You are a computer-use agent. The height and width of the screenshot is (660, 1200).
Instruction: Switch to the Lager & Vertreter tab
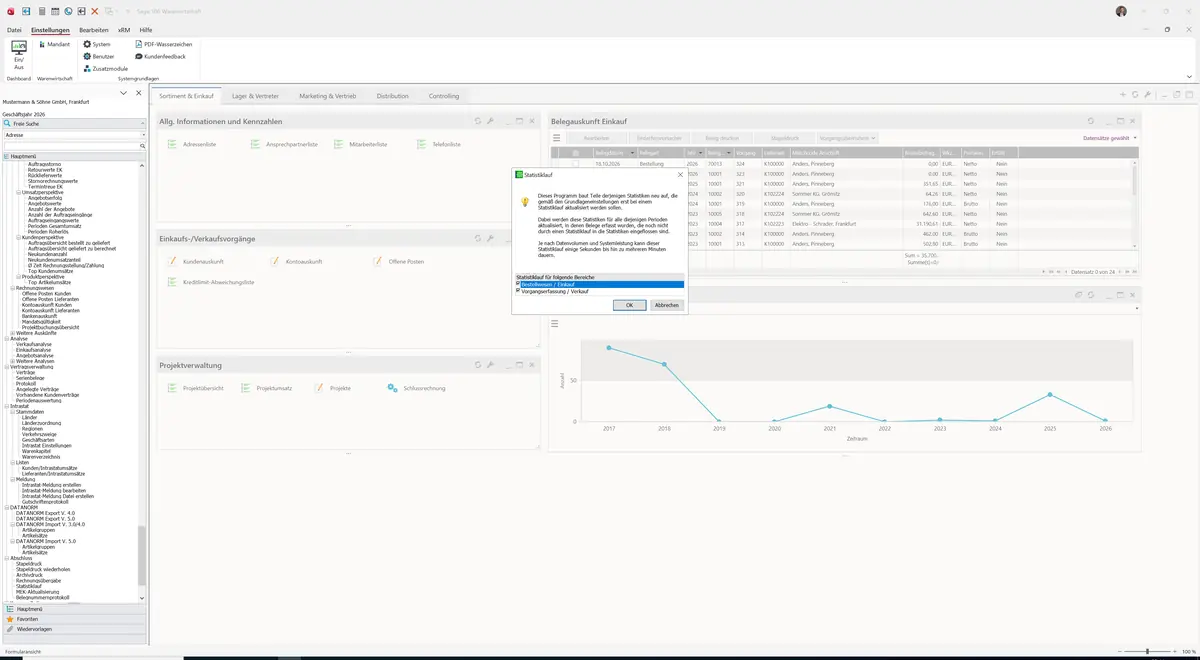pos(255,96)
